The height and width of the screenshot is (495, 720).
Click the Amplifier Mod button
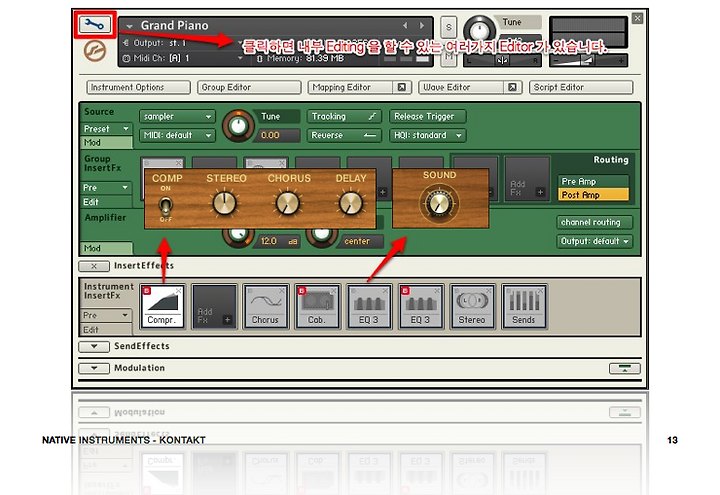click(x=107, y=248)
